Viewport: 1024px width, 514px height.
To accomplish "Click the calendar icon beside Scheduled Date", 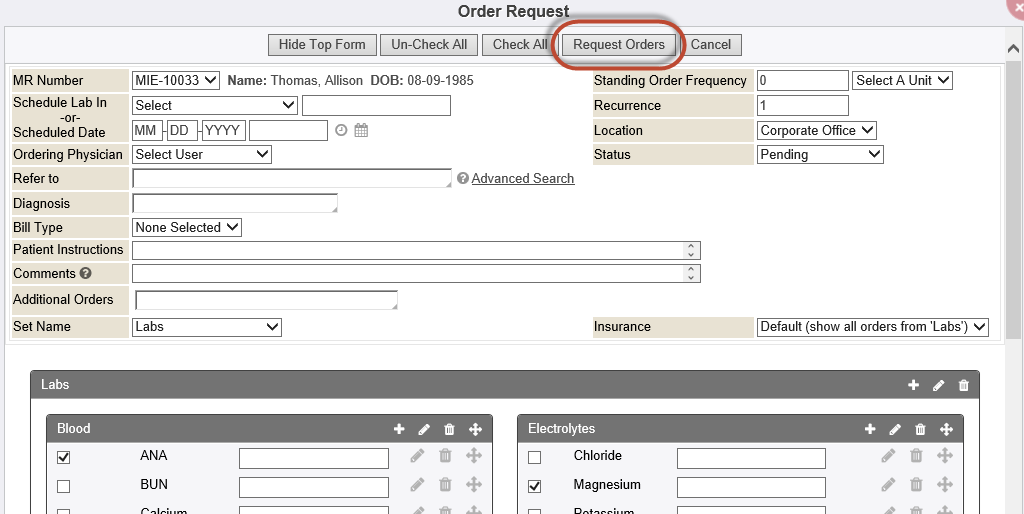I will [361, 130].
